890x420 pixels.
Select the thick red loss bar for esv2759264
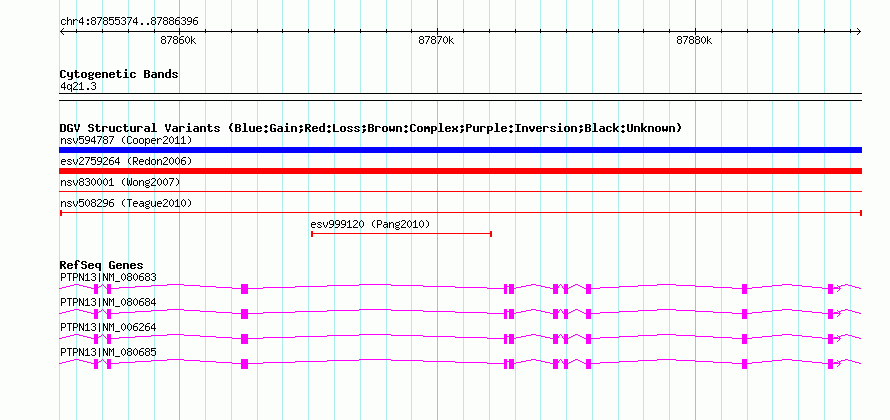[x=460, y=171]
